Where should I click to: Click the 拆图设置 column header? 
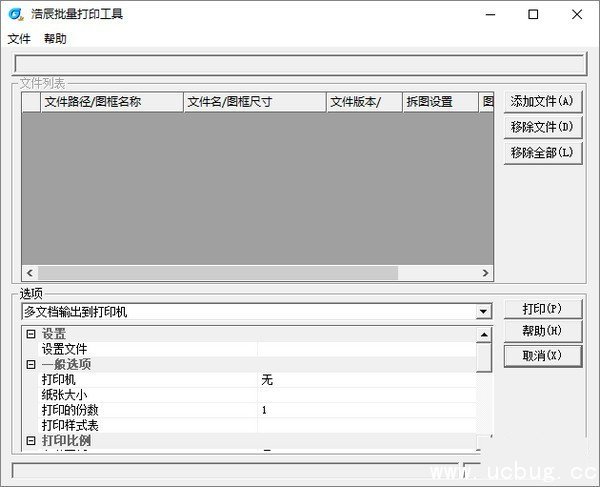[x=440, y=102]
